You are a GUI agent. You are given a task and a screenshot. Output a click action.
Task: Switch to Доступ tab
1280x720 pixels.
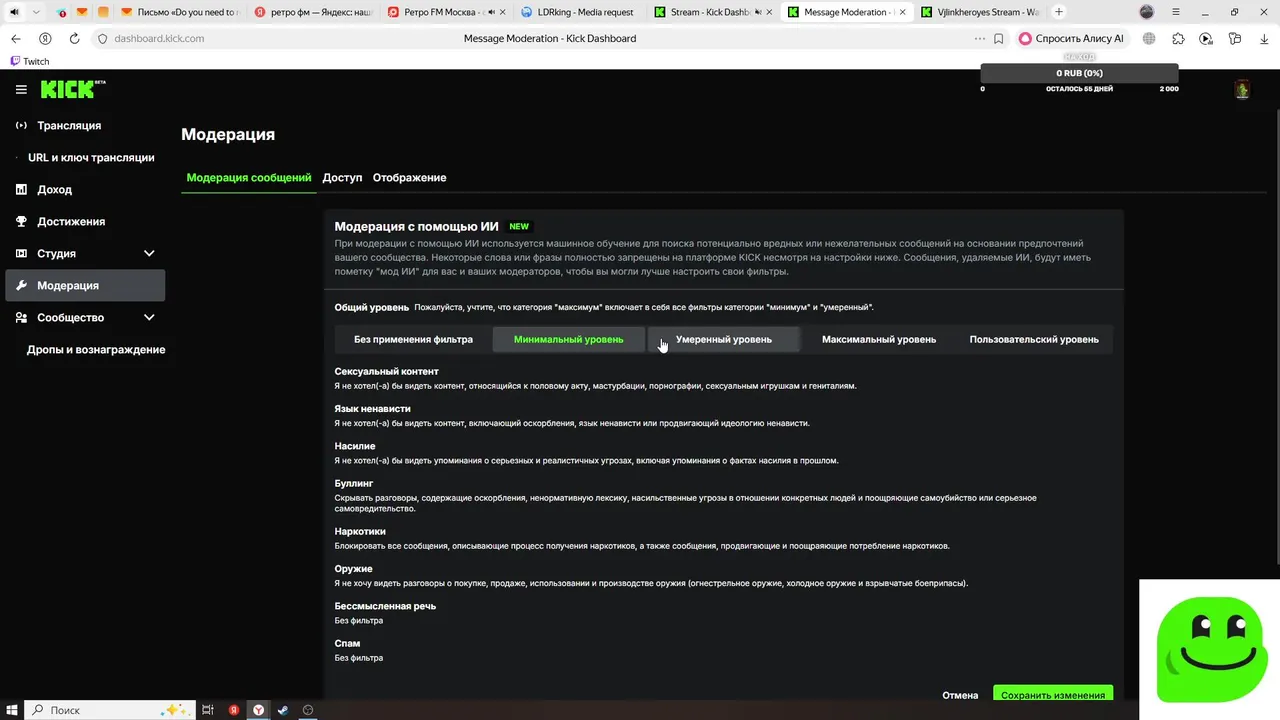pyautogui.click(x=342, y=177)
